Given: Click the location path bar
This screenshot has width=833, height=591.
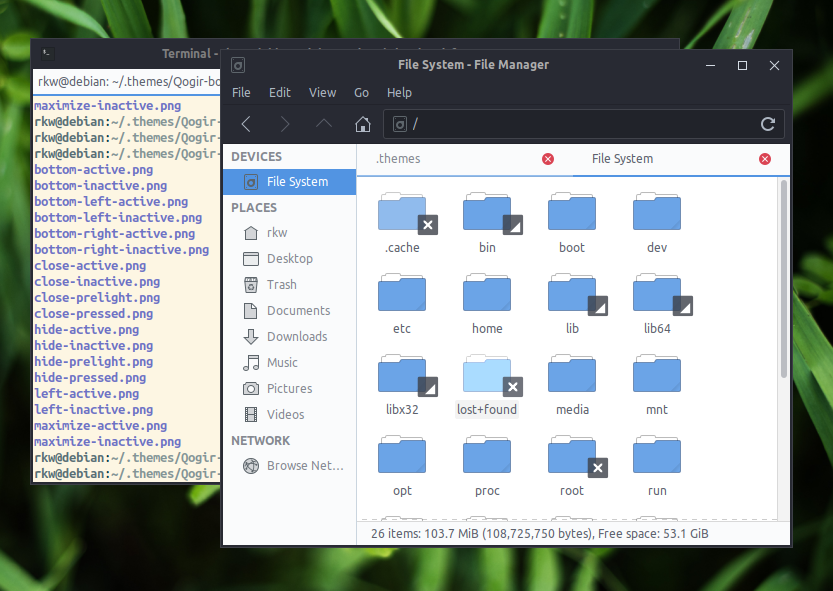Looking at the screenshot, I should [x=584, y=124].
